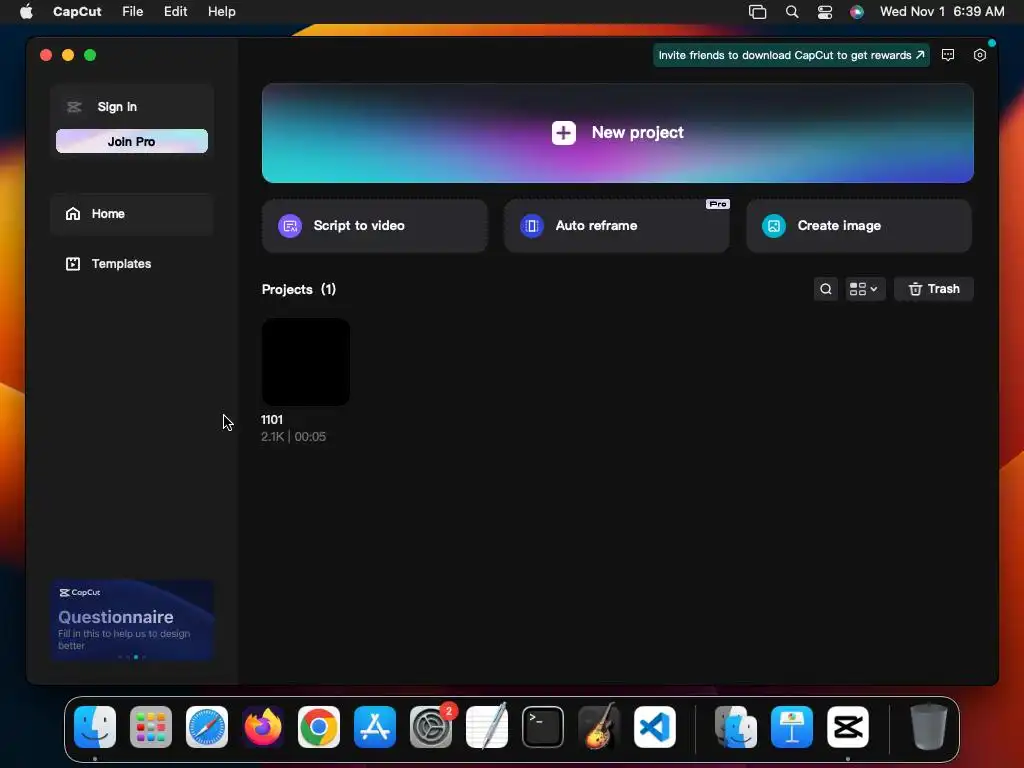Screen dimensions: 1024x768
Task: Open the grid view layout dropdown
Action: (865, 289)
